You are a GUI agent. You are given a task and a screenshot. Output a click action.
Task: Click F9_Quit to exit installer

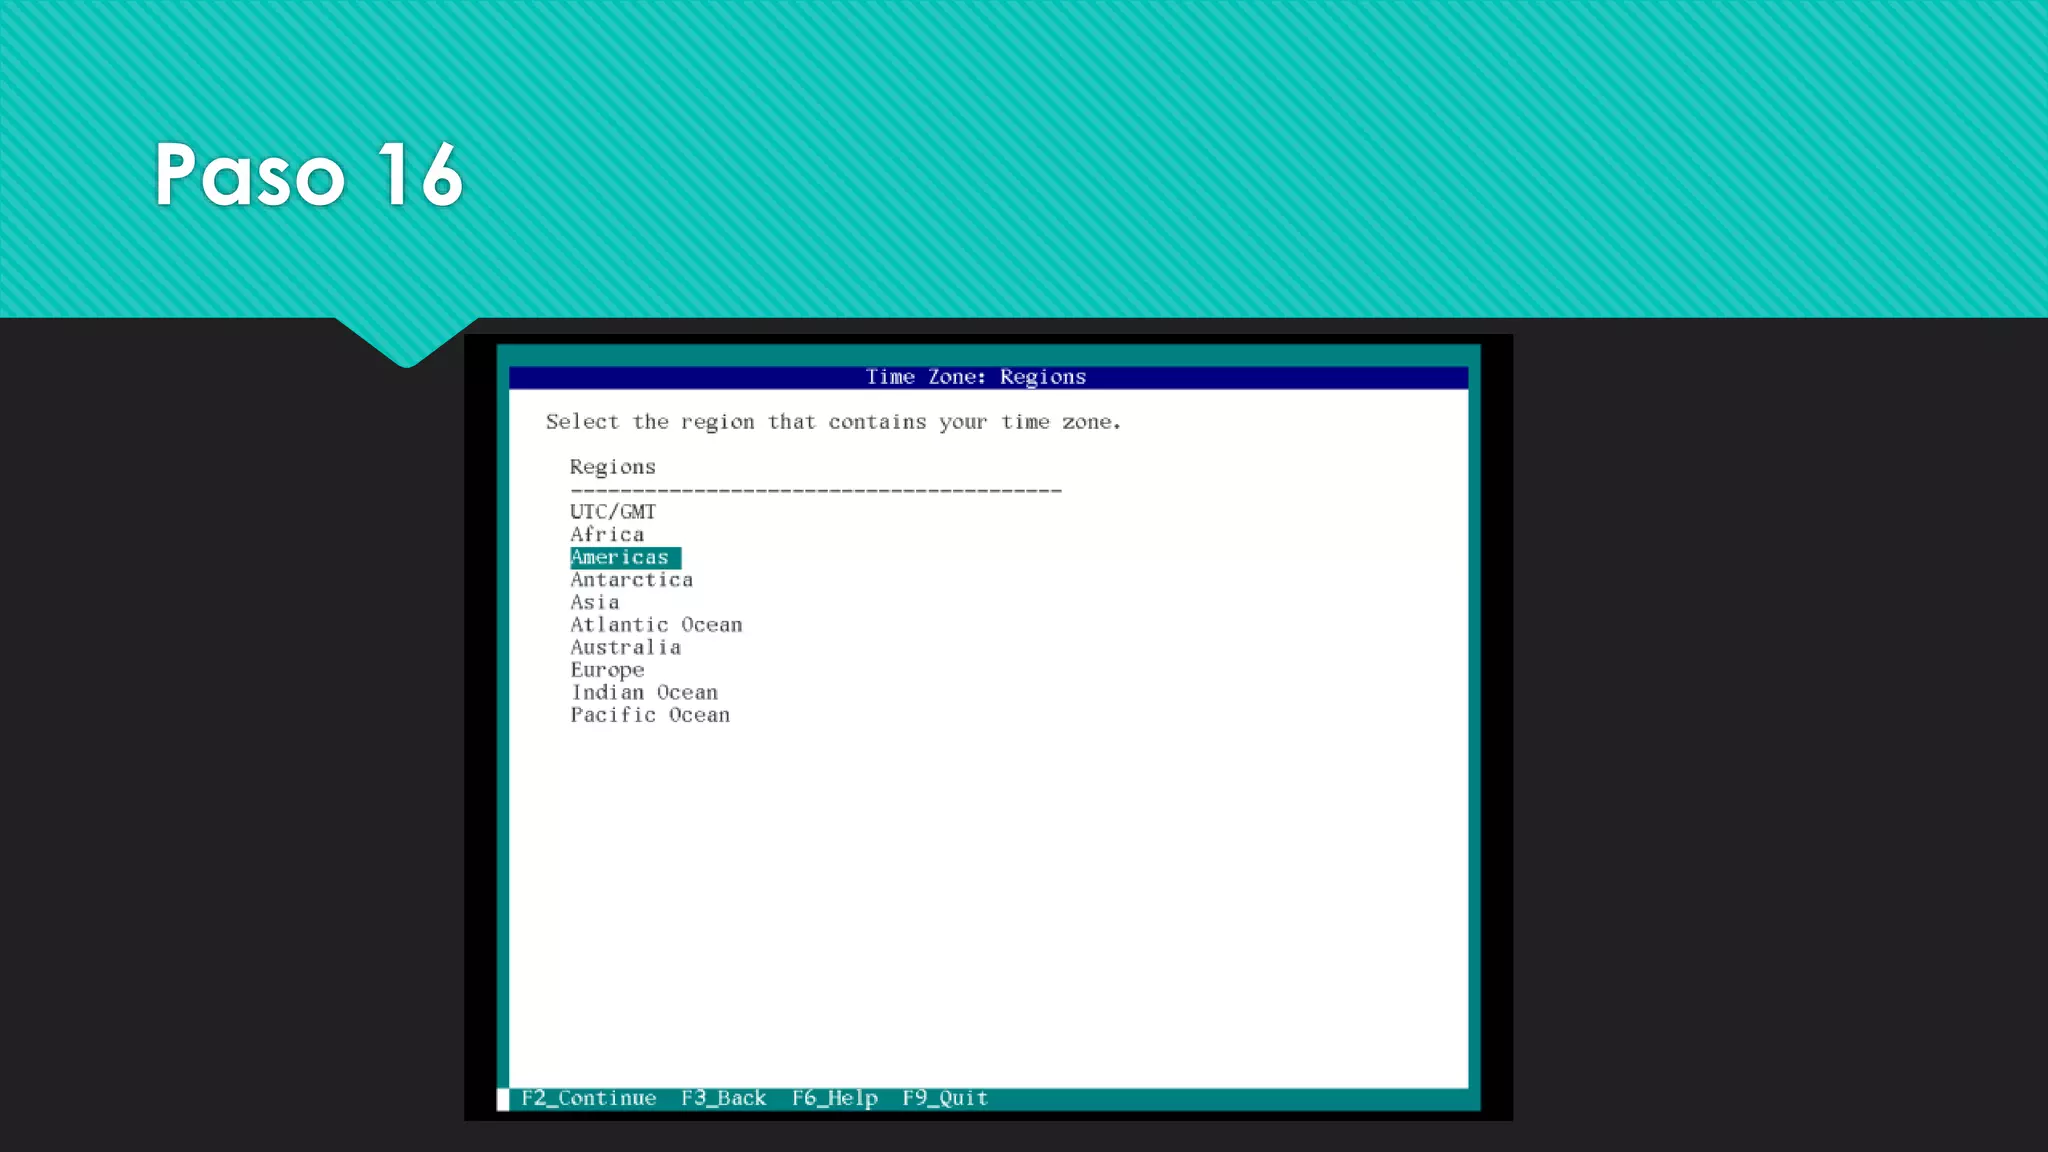(944, 1098)
